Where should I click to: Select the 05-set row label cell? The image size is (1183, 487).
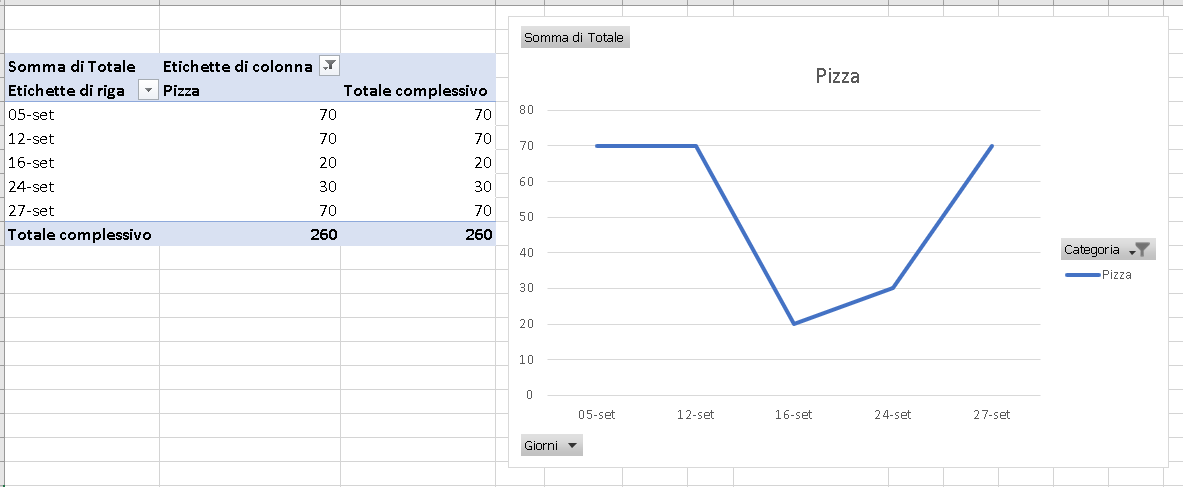[82, 115]
